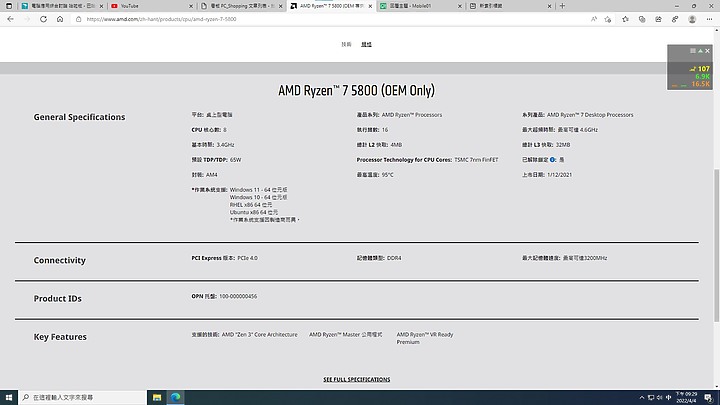Open SEE FULL SPECIFICATIONS link
Screen dimensions: 720x405
coord(356,379)
